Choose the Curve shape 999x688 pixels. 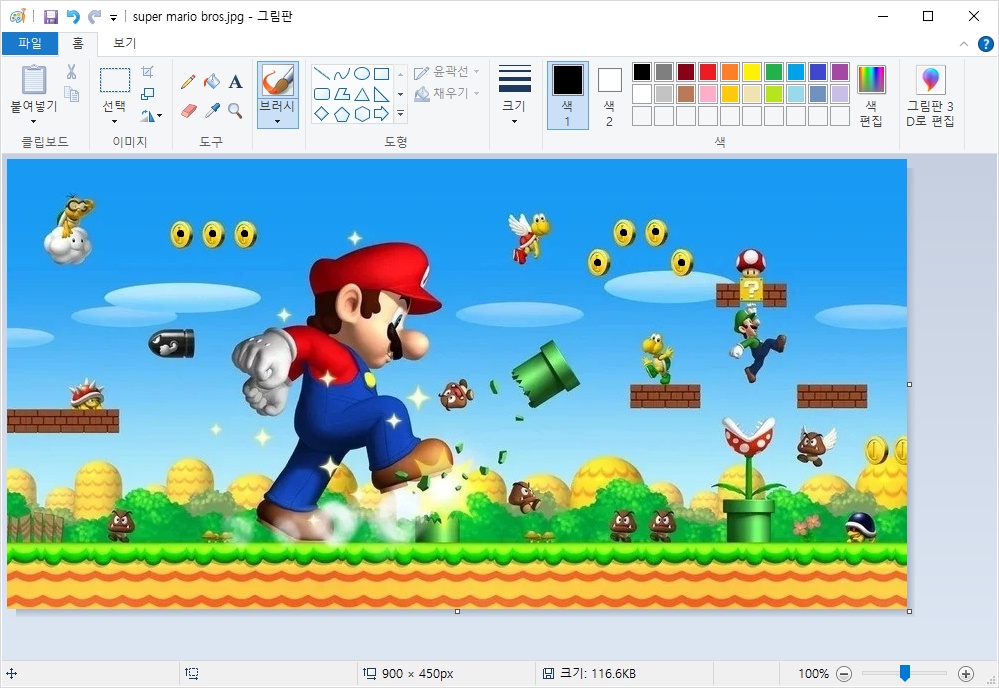tap(342, 74)
